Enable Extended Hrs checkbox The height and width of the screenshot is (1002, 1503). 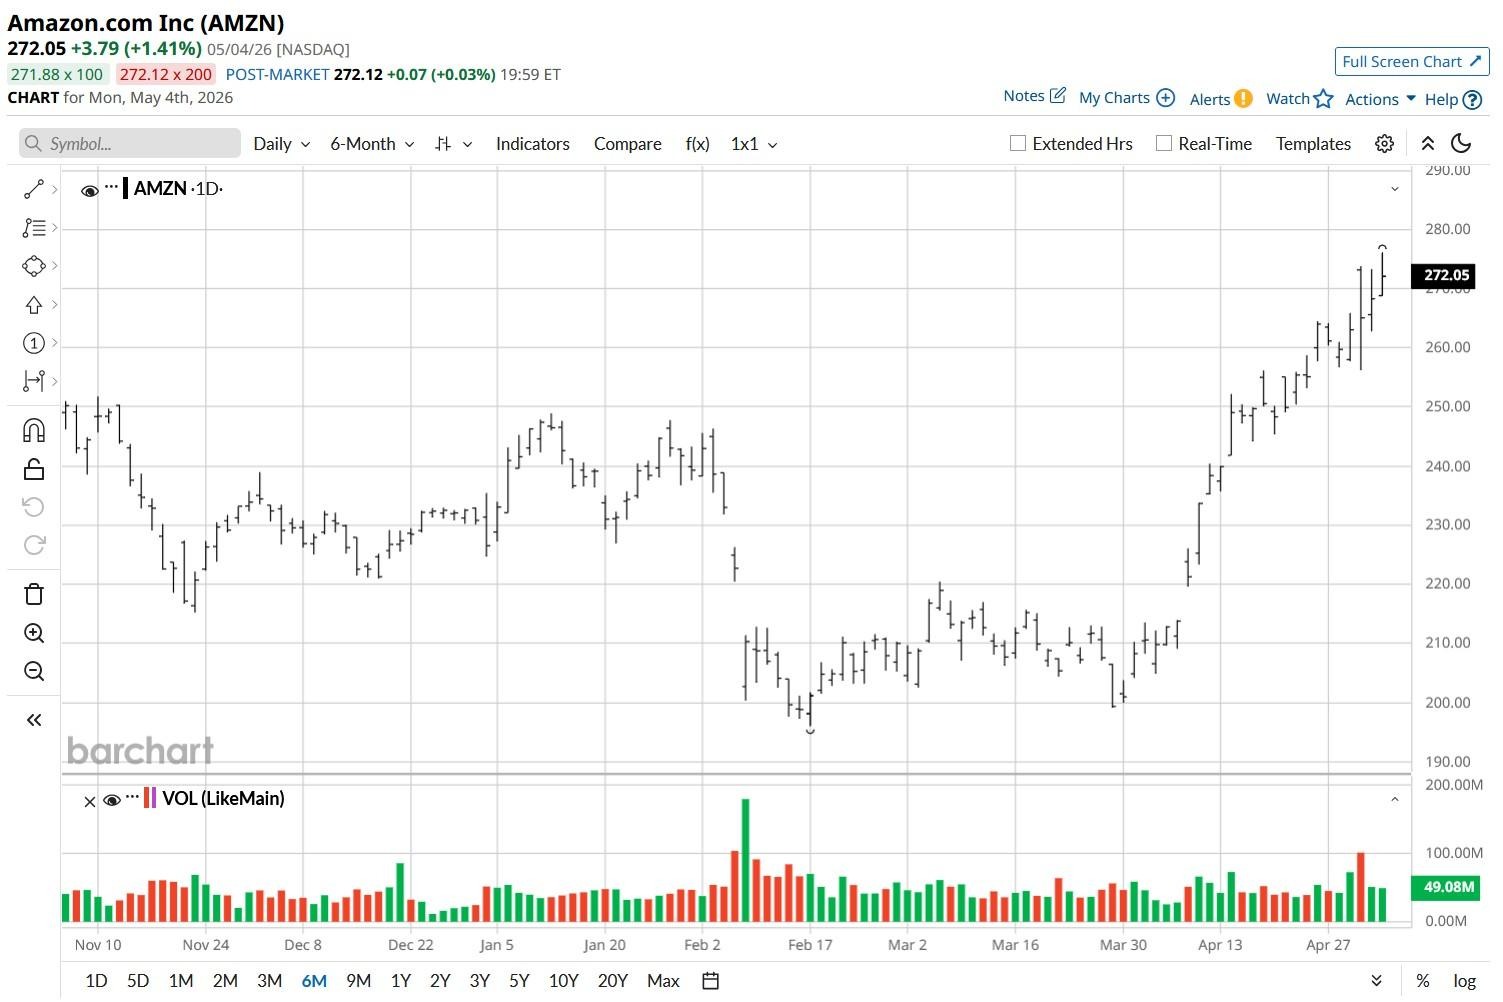click(1018, 143)
